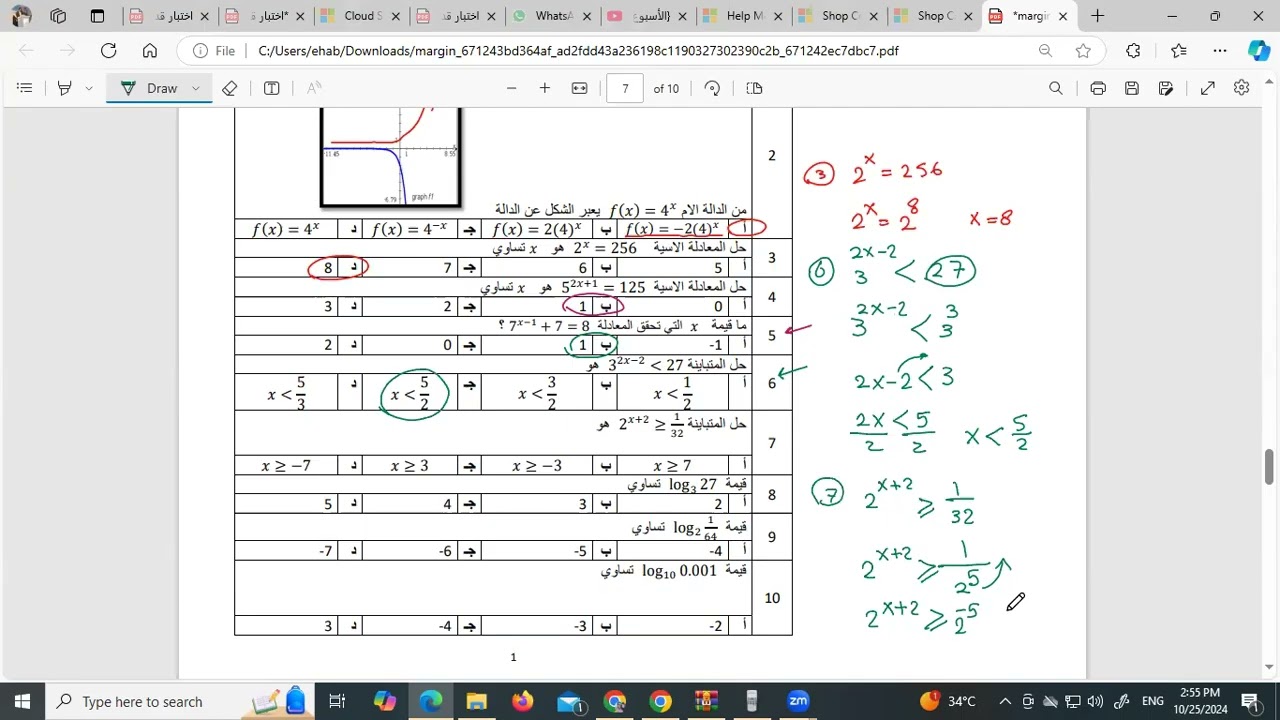Expand Highlight color options arrow
This screenshot has width=1280, height=720.
89,88
